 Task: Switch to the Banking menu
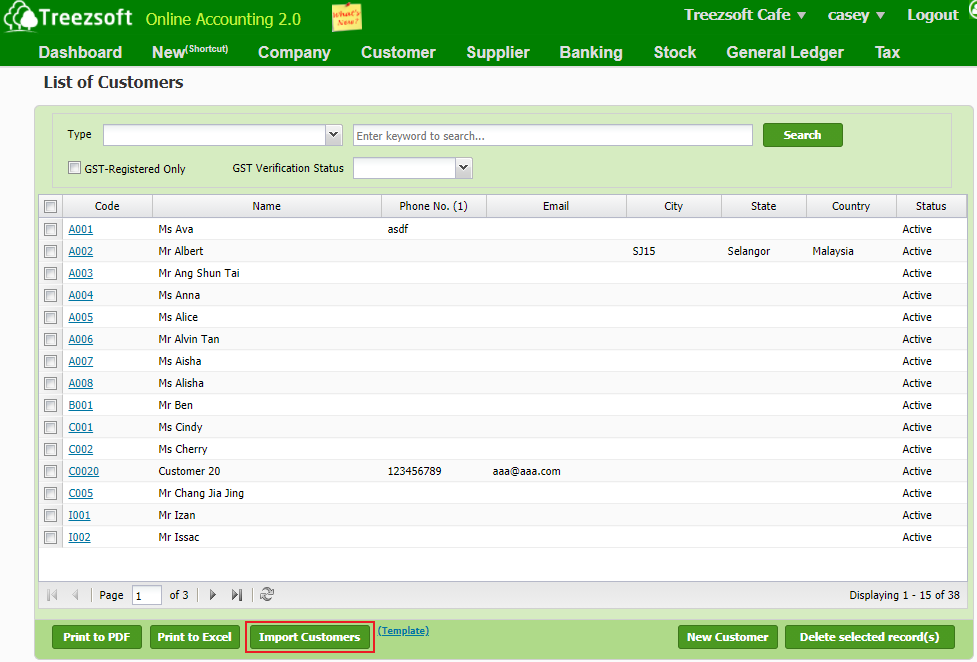click(591, 52)
